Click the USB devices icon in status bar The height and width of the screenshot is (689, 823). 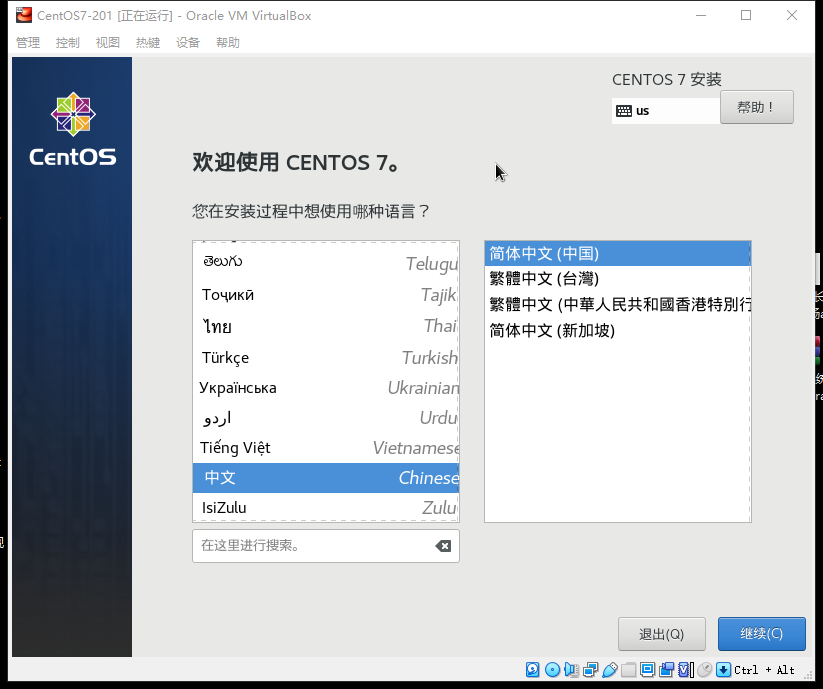point(610,670)
